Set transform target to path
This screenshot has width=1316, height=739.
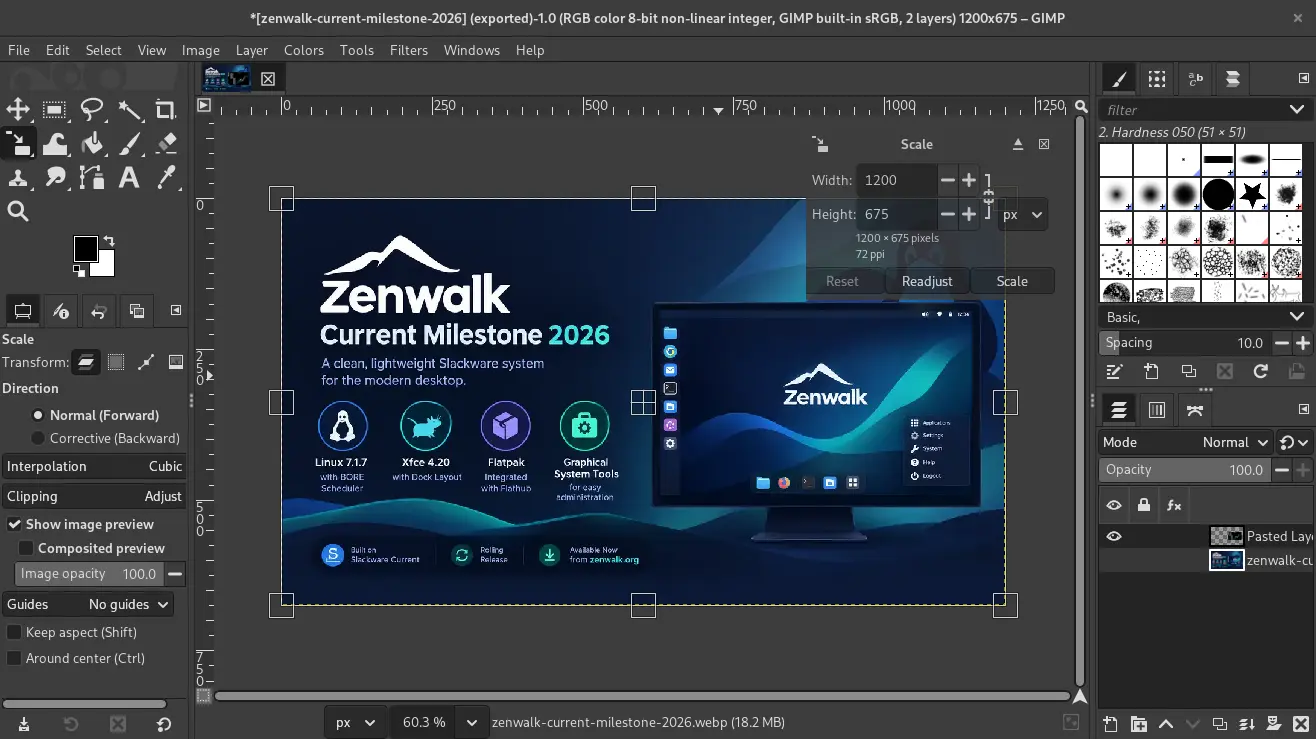[146, 362]
